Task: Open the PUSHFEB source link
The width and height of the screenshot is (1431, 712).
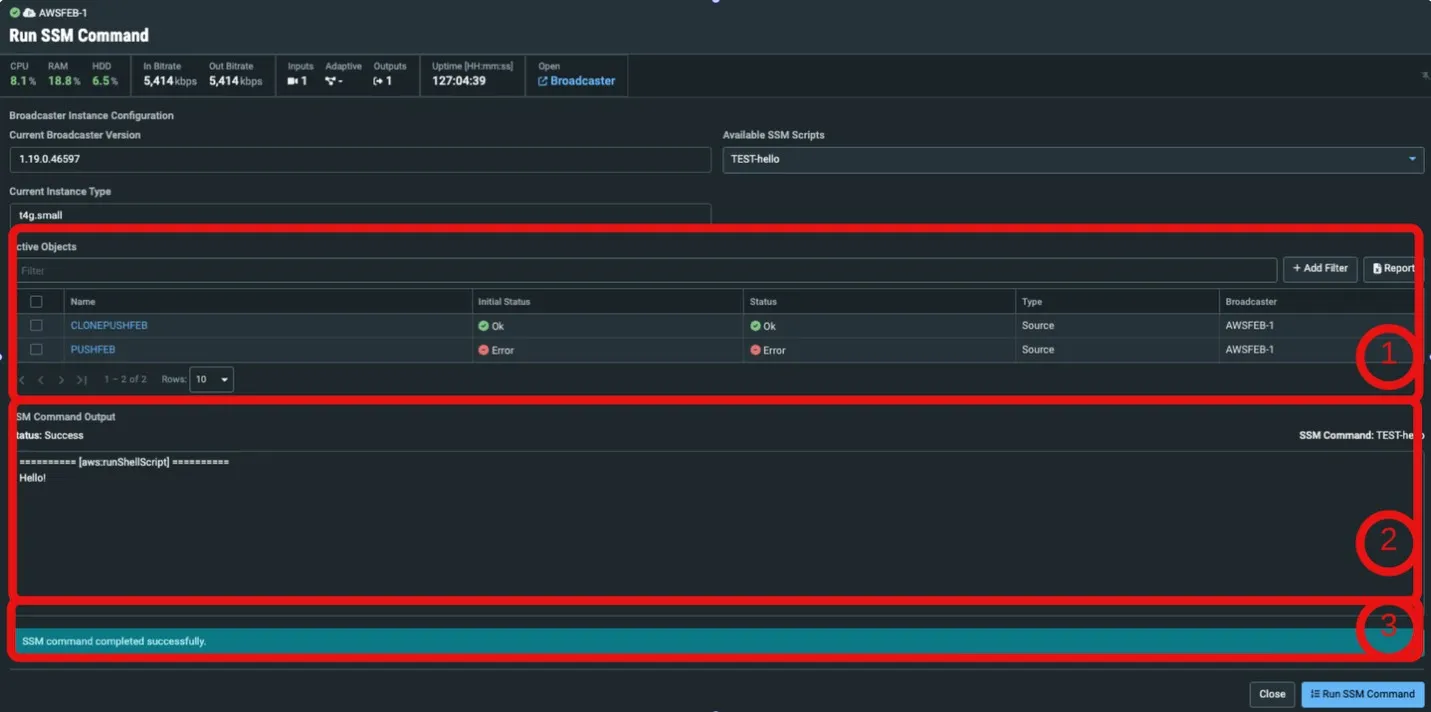Action: pos(93,349)
